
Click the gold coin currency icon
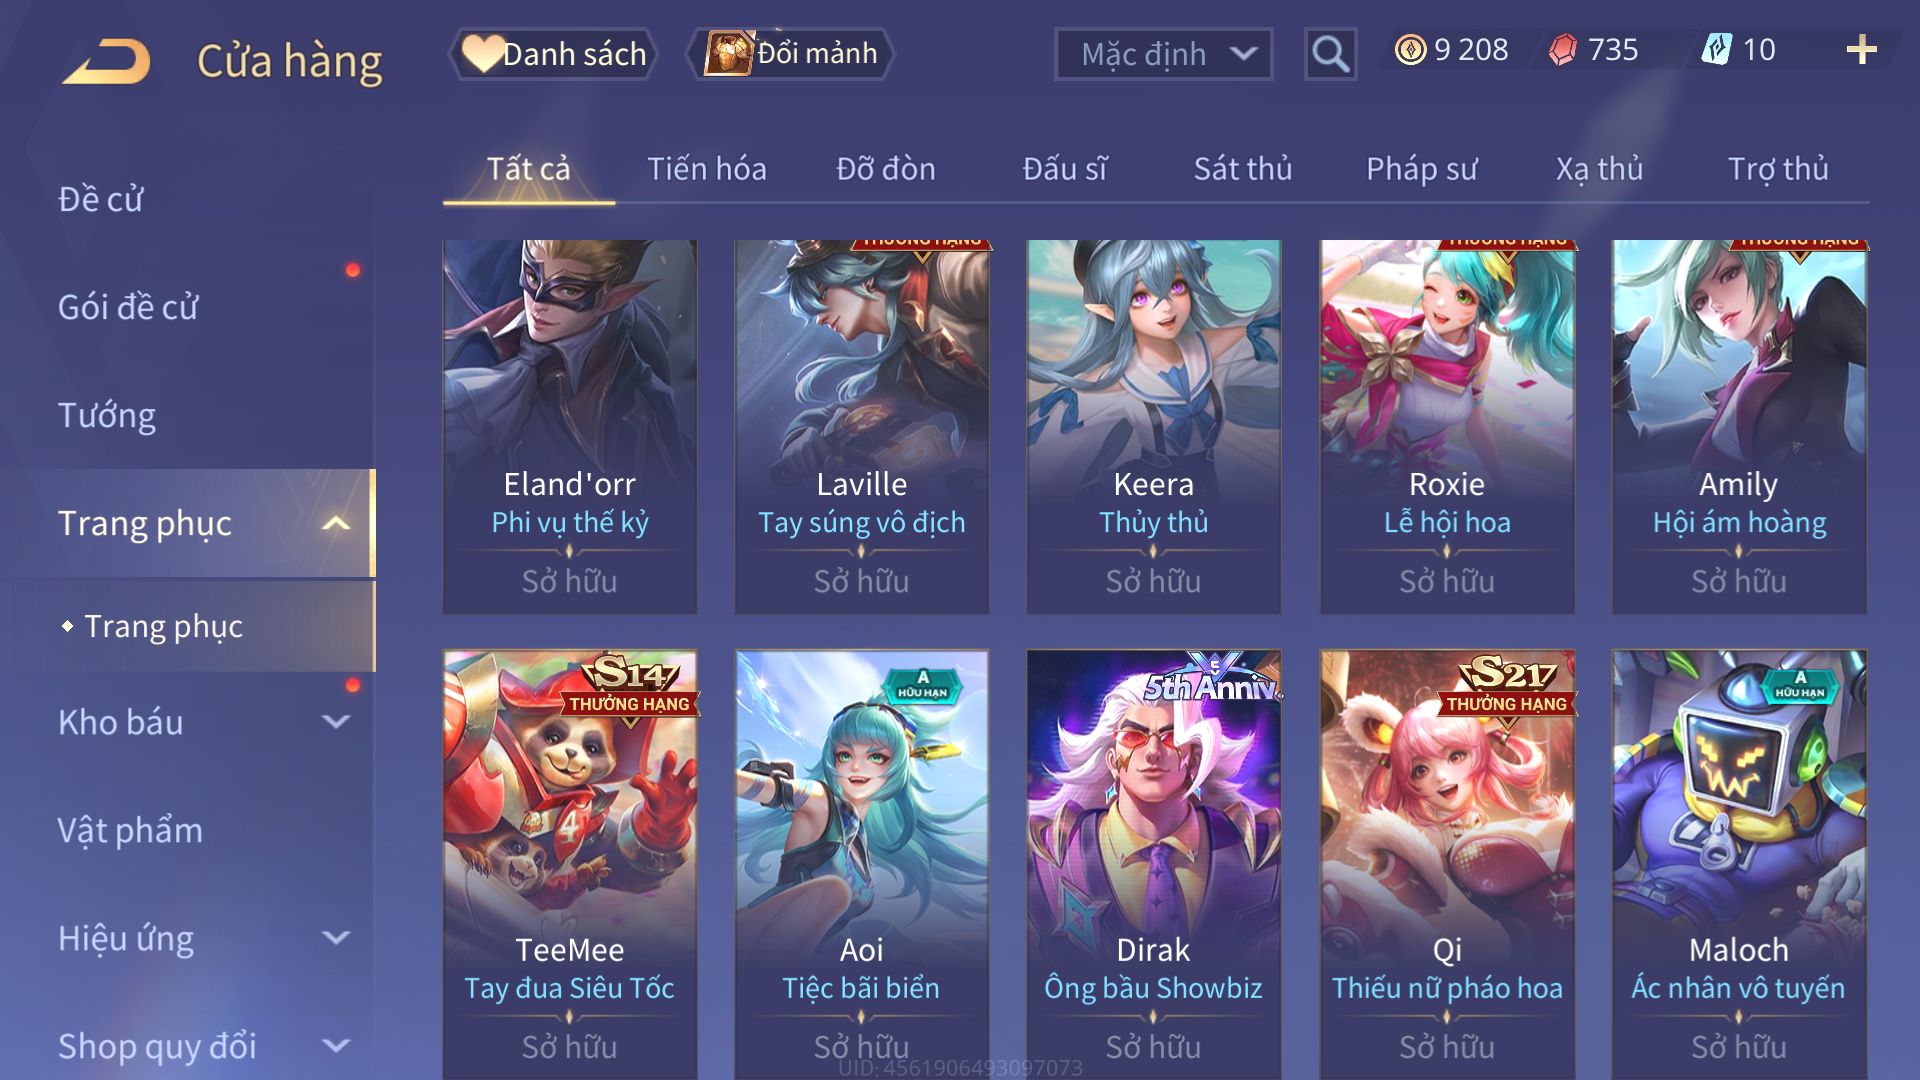tap(1410, 50)
